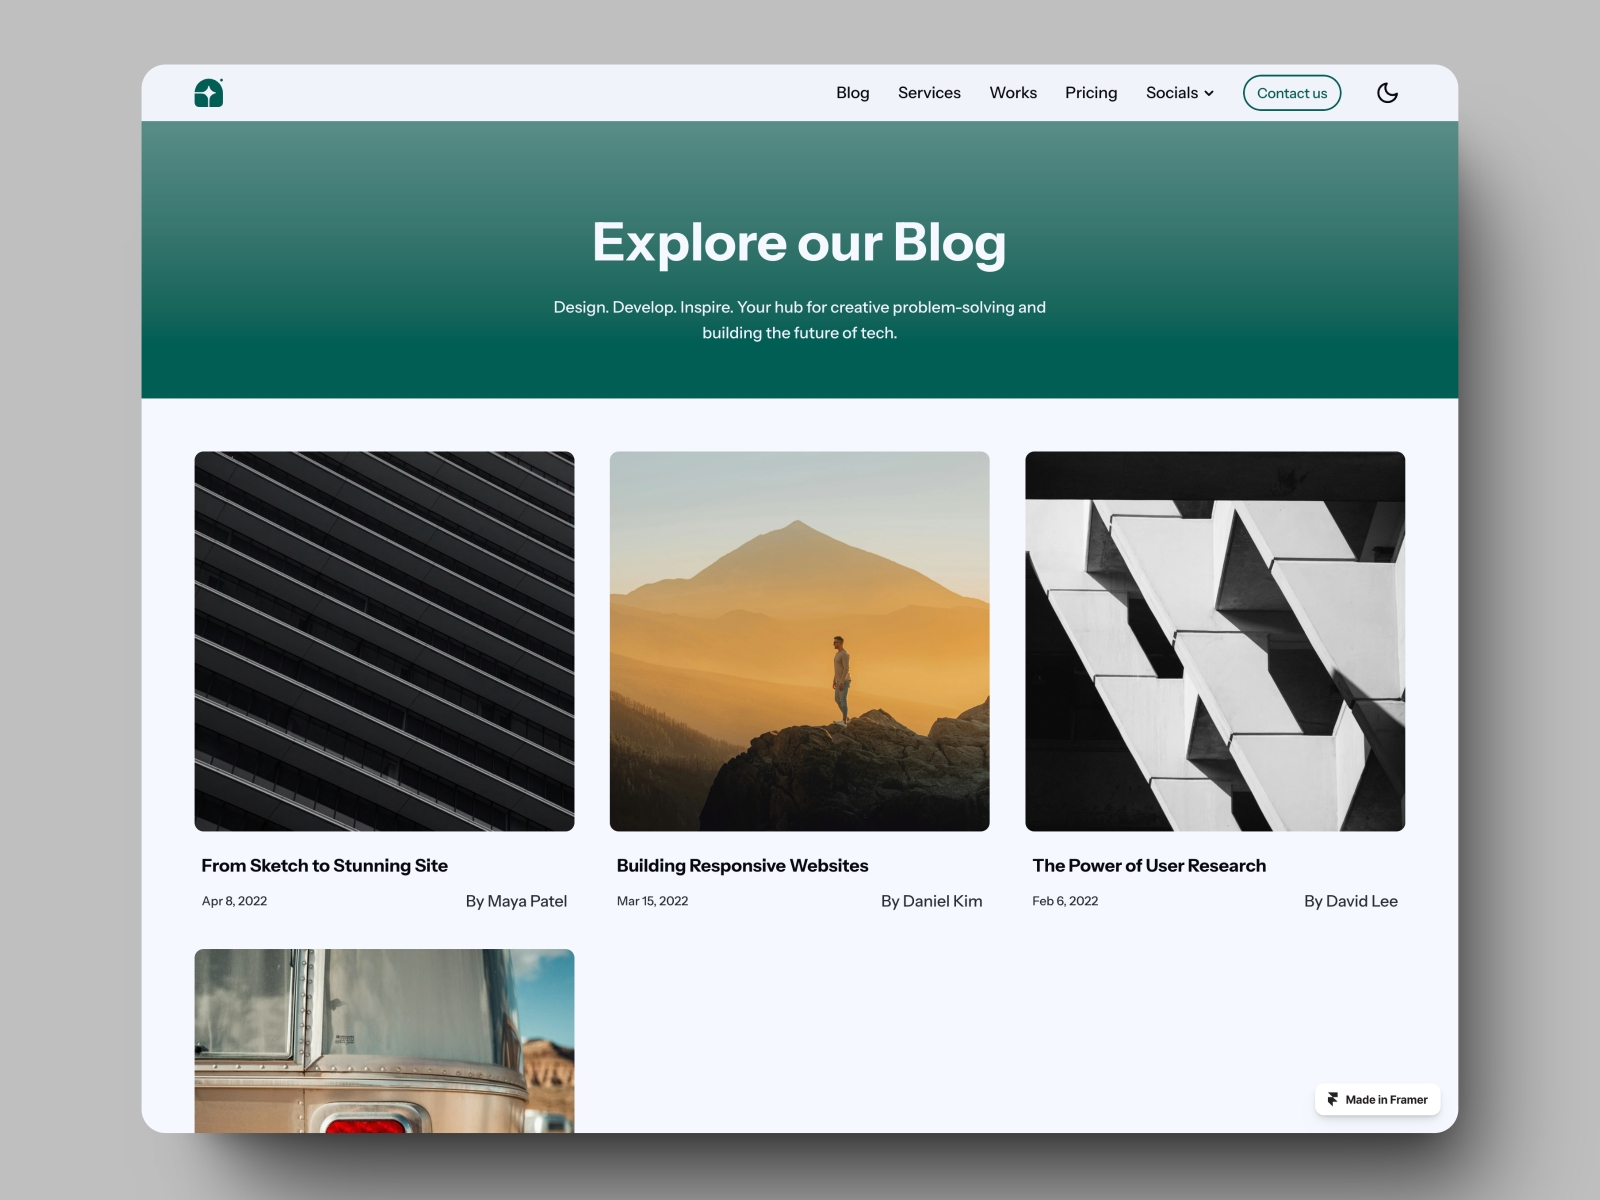Click the Framer logo icon in the badge
Viewport: 1600px width, 1200px height.
(1333, 1099)
